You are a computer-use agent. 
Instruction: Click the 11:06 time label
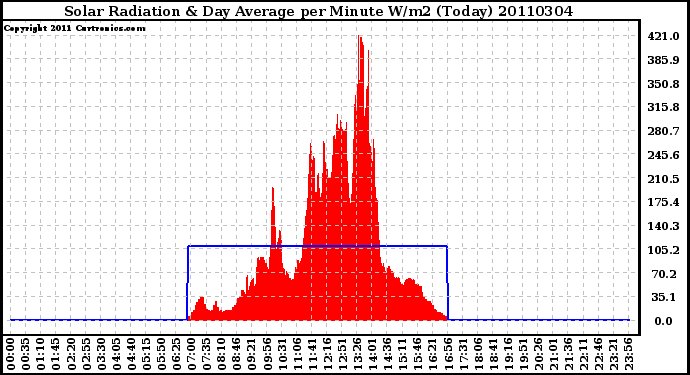click(x=297, y=354)
